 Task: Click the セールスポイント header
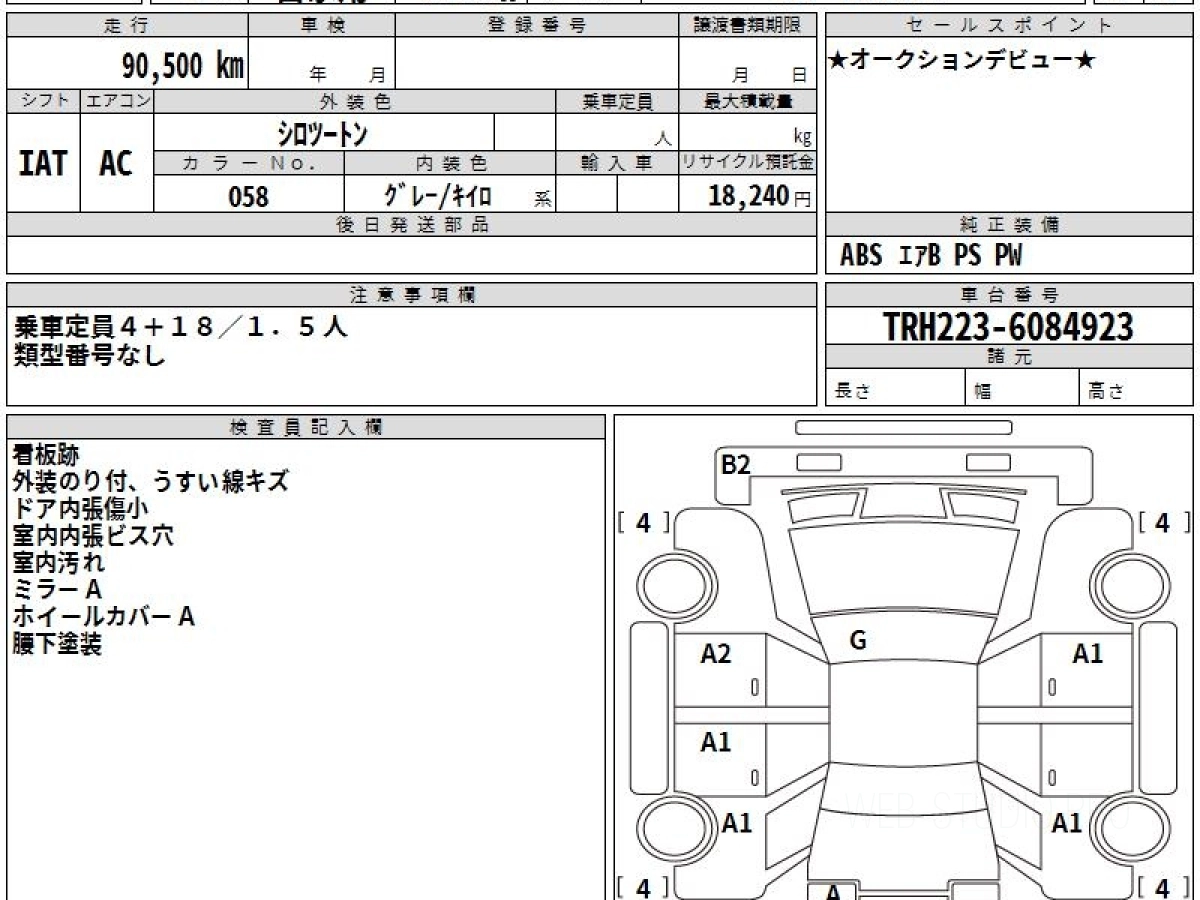1010,26
